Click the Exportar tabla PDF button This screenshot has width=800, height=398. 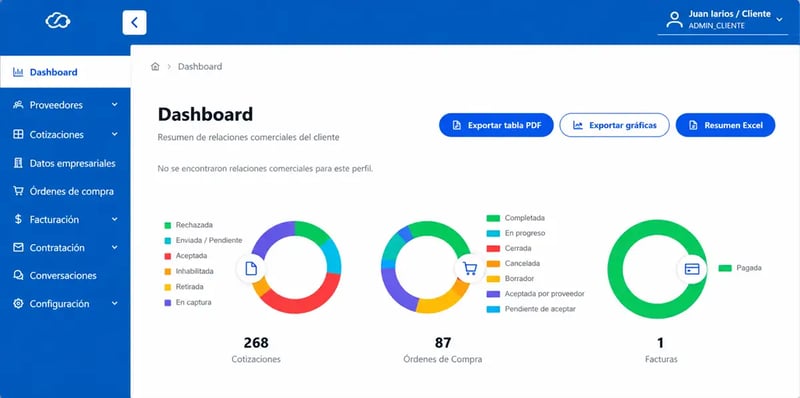coord(496,125)
